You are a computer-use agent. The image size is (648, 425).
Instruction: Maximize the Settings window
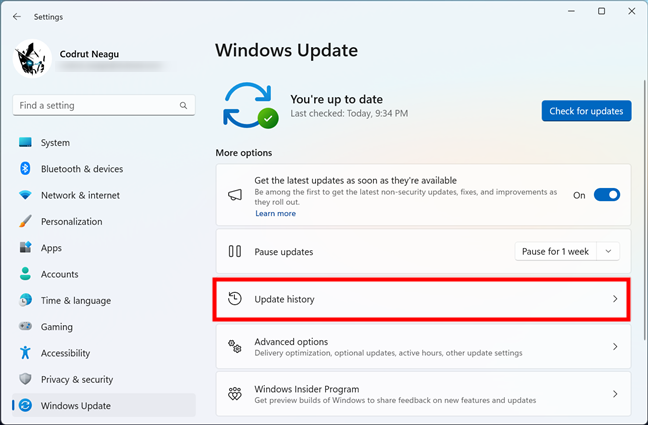tap(602, 11)
